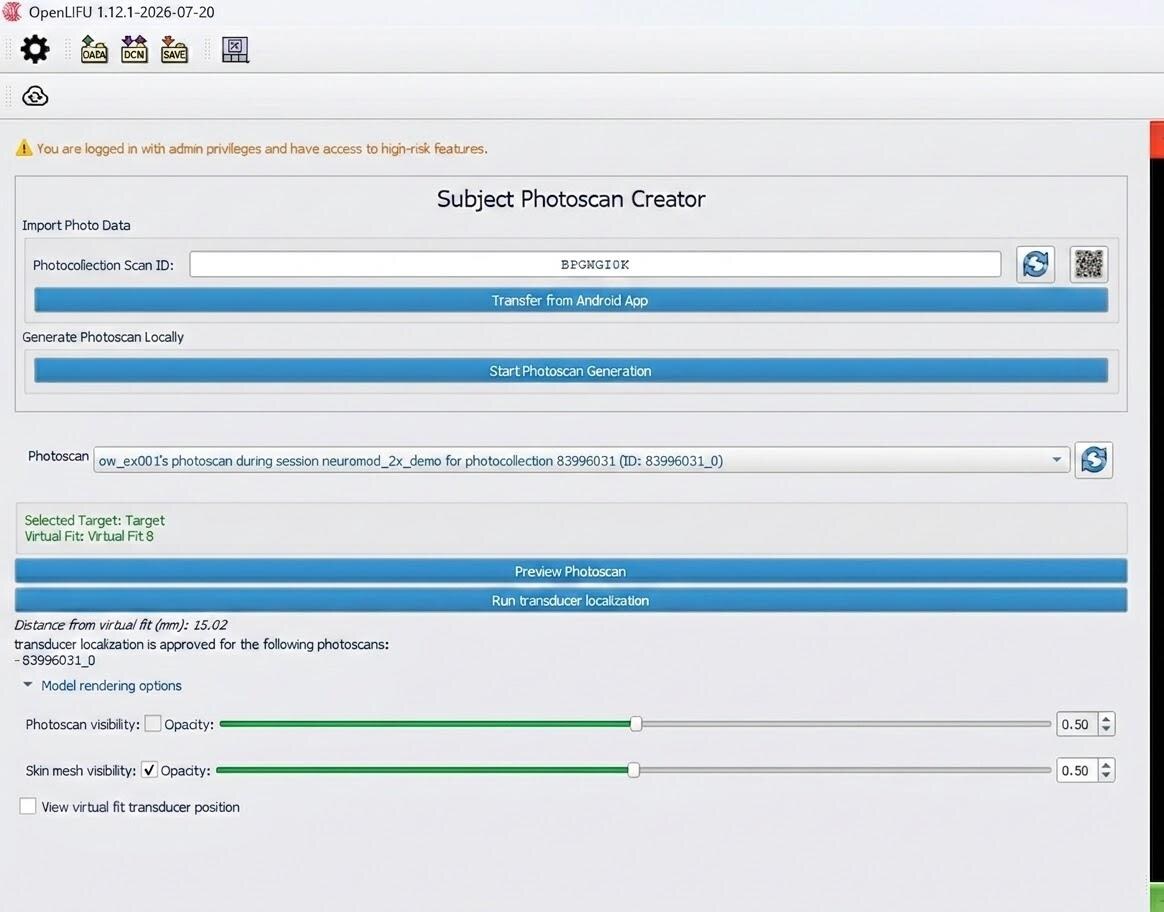Click the "Selected Target: Target" text
This screenshot has height=912, width=1164.
coord(95,520)
